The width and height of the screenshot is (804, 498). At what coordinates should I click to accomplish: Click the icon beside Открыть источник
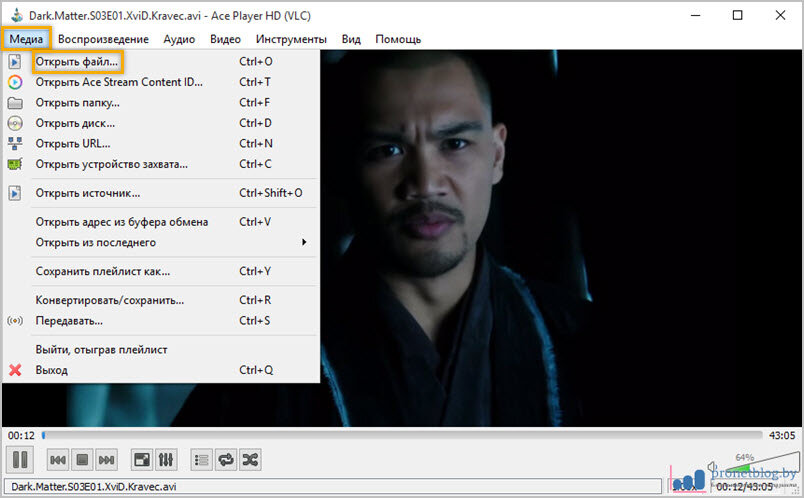coord(15,193)
